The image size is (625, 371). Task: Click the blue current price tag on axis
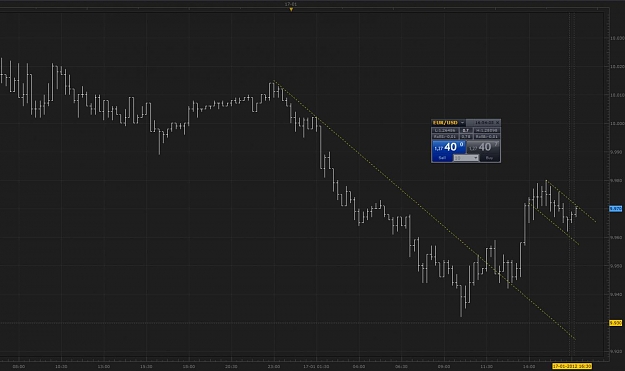point(616,208)
